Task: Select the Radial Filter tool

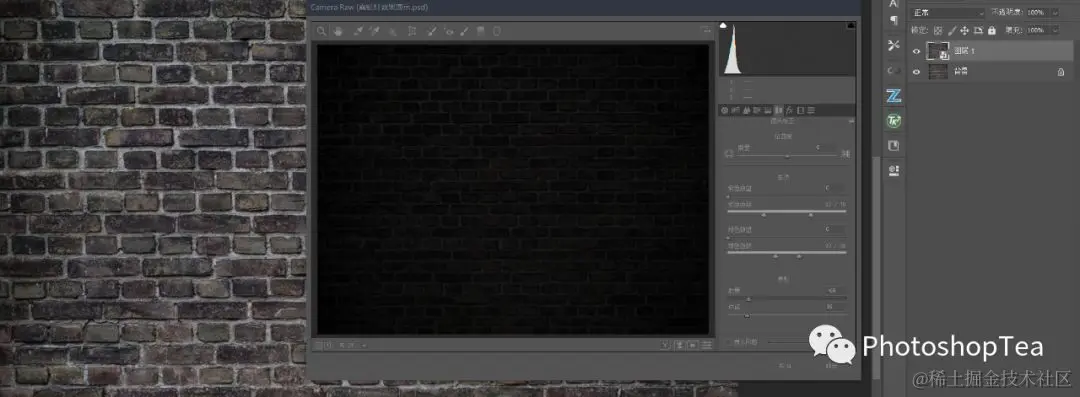Action: tap(497, 30)
